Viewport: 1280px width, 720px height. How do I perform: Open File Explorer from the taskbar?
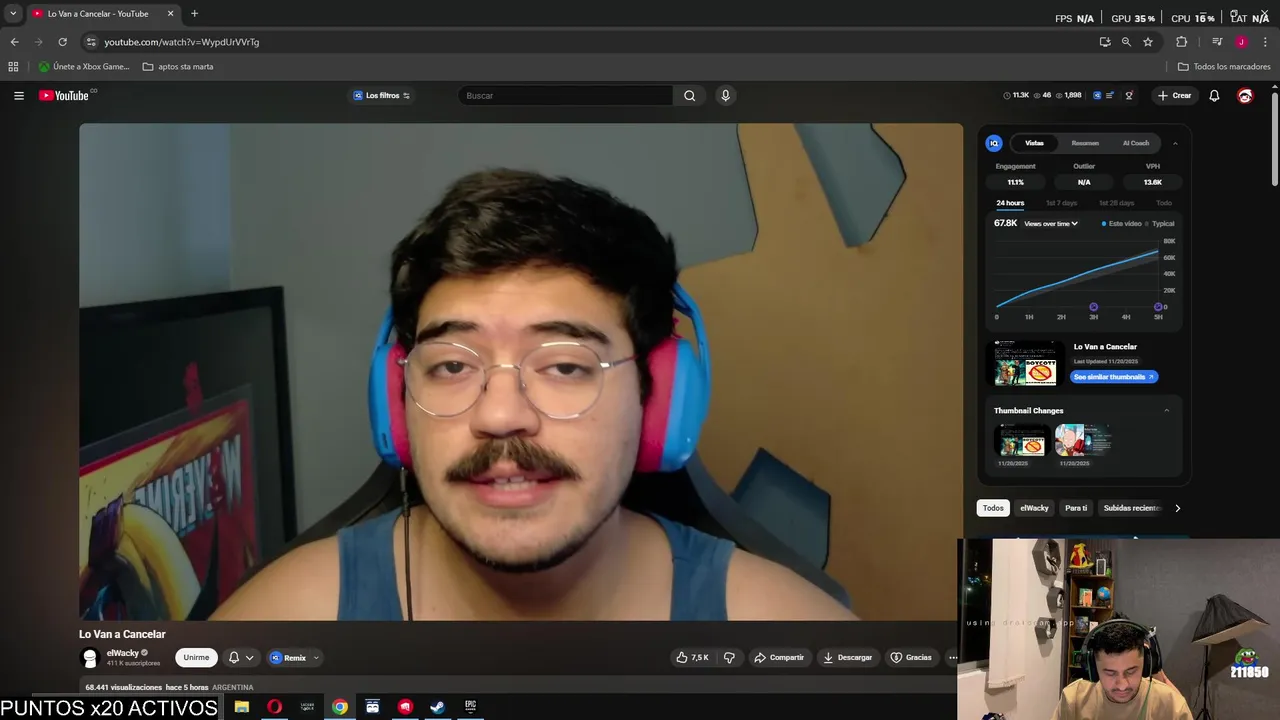[x=242, y=707]
